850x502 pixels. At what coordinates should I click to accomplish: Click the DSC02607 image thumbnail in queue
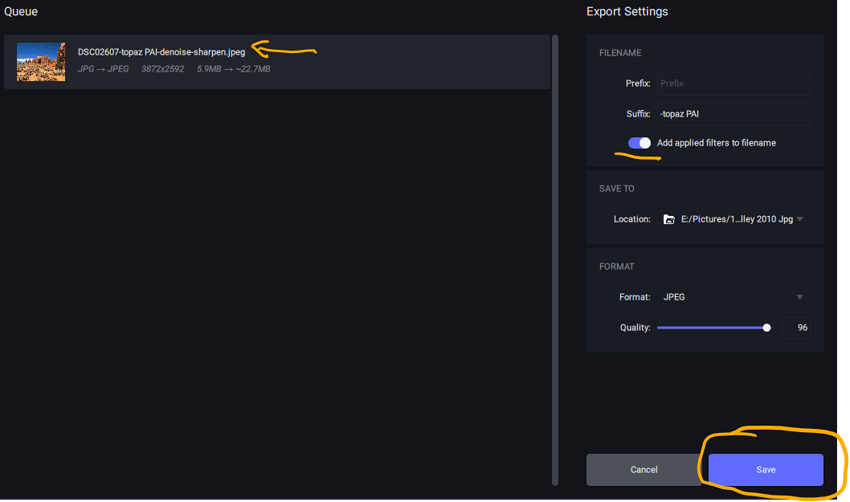(41, 61)
